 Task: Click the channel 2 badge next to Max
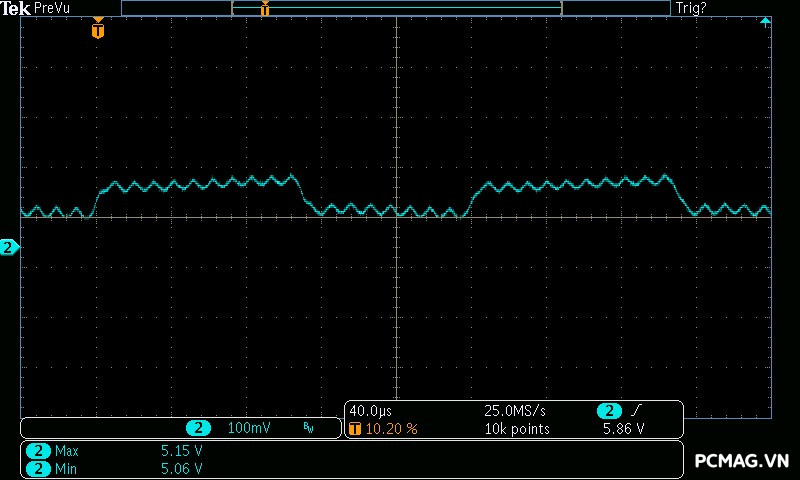coord(37,451)
